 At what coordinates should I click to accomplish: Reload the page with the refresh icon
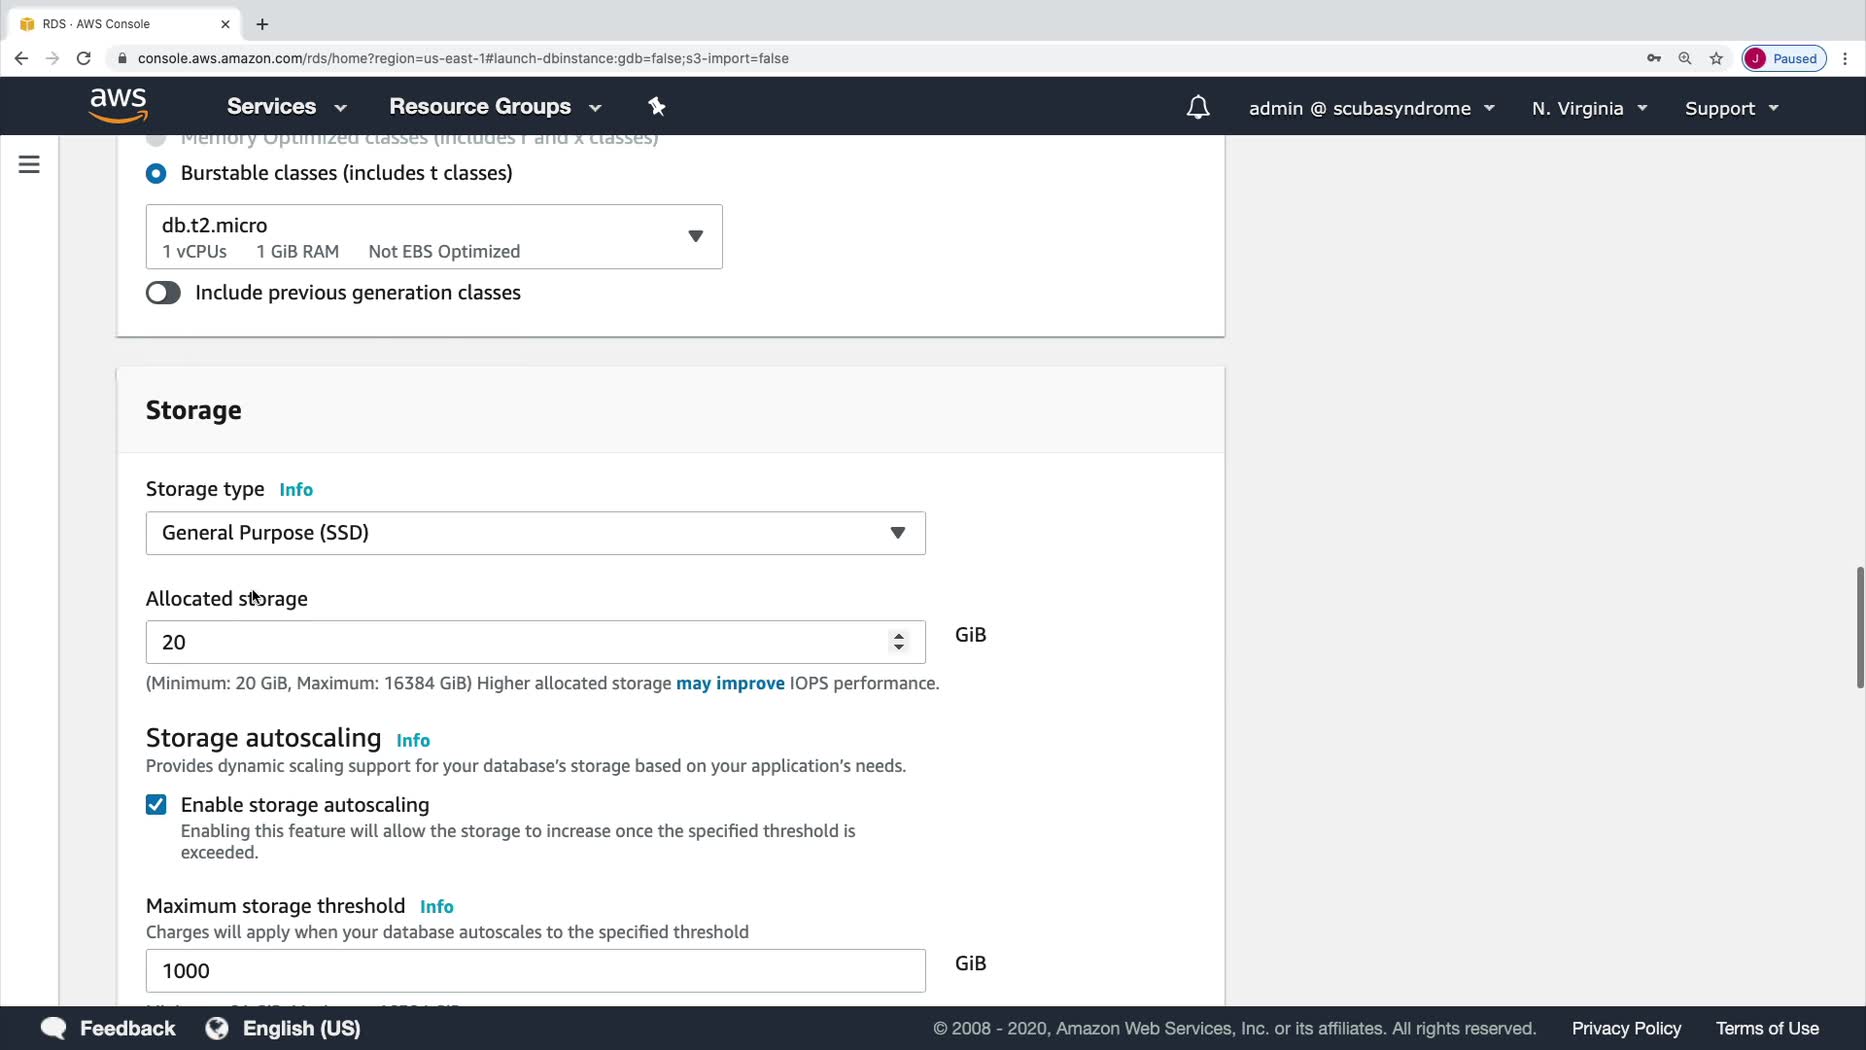[84, 58]
